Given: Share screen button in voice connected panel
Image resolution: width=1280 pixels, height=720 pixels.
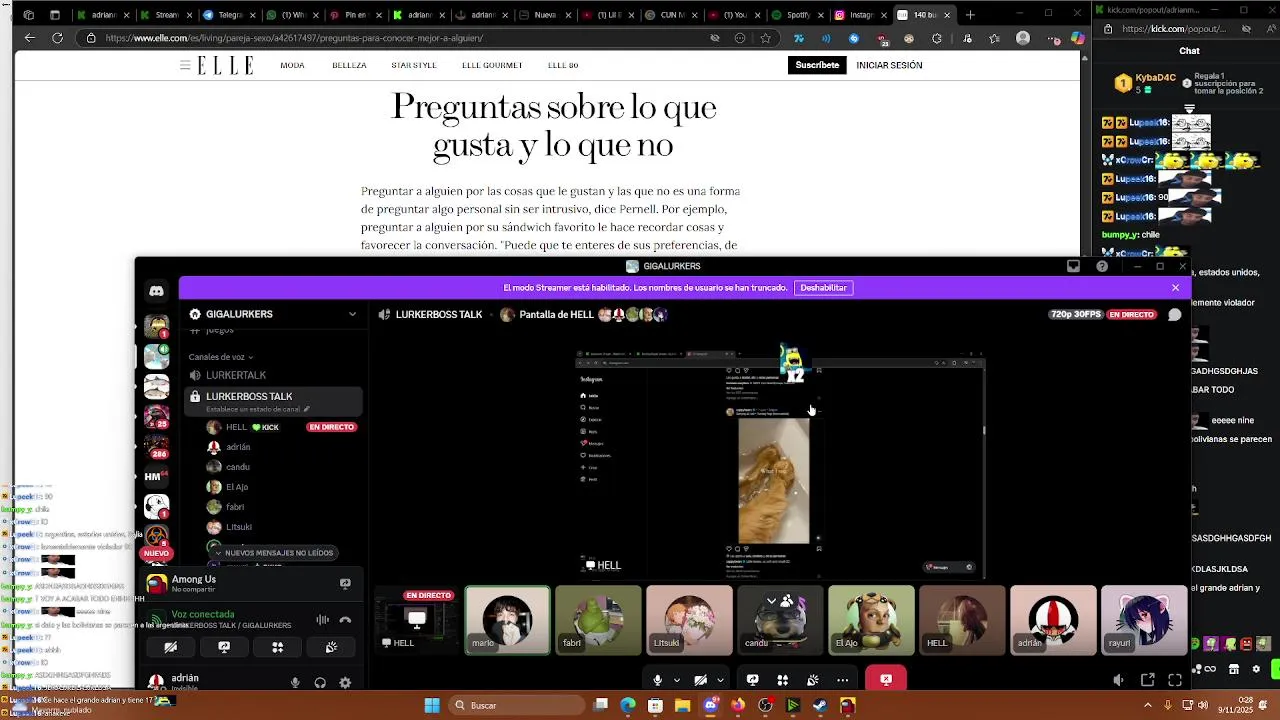Looking at the screenshot, I should (224, 647).
